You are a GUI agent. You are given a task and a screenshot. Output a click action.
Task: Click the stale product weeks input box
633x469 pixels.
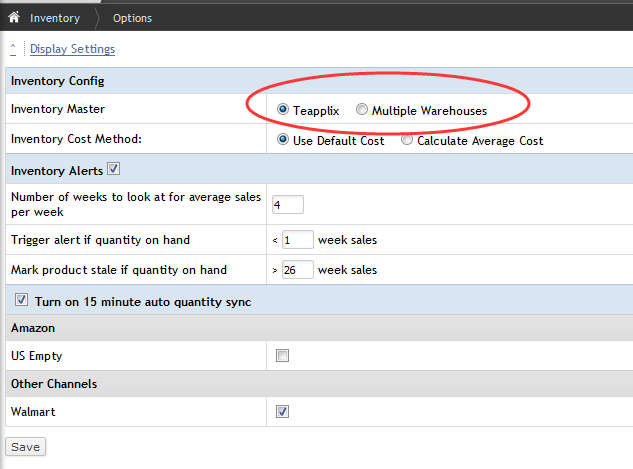click(x=298, y=270)
